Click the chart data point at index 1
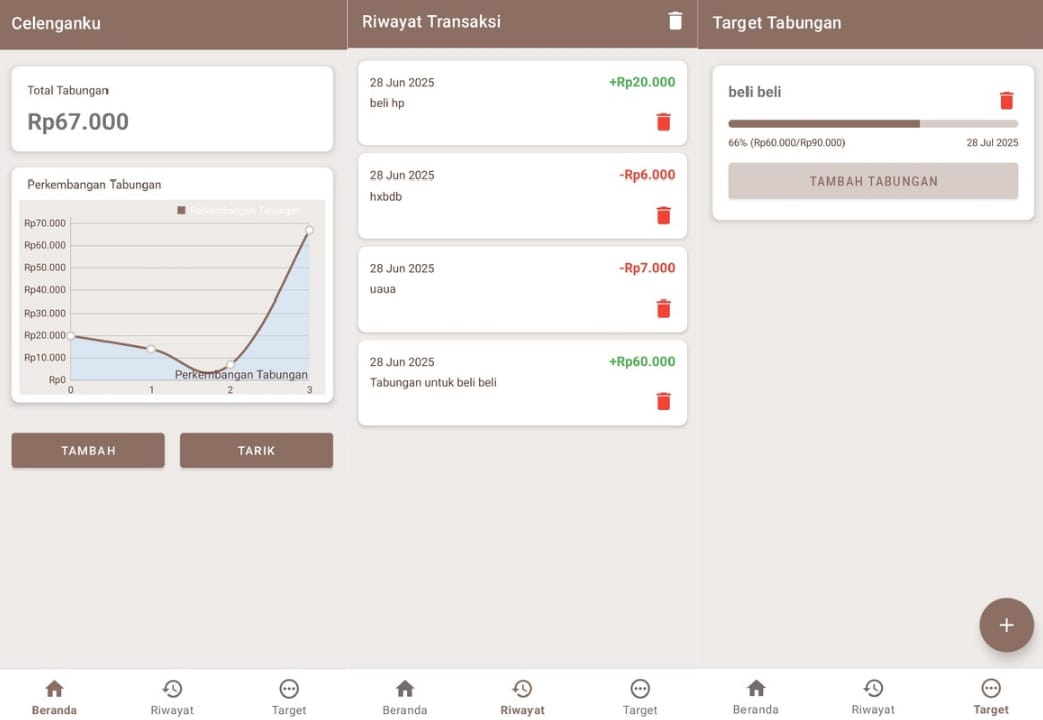This screenshot has height=720, width=1043. pos(151,349)
